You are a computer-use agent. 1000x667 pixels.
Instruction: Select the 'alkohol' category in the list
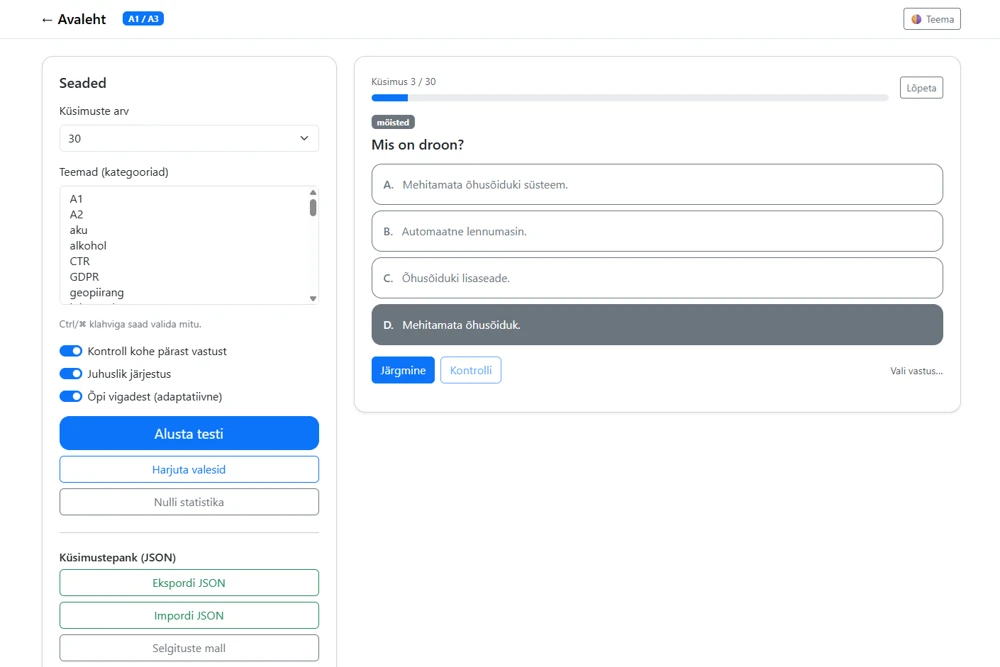tap(88, 246)
